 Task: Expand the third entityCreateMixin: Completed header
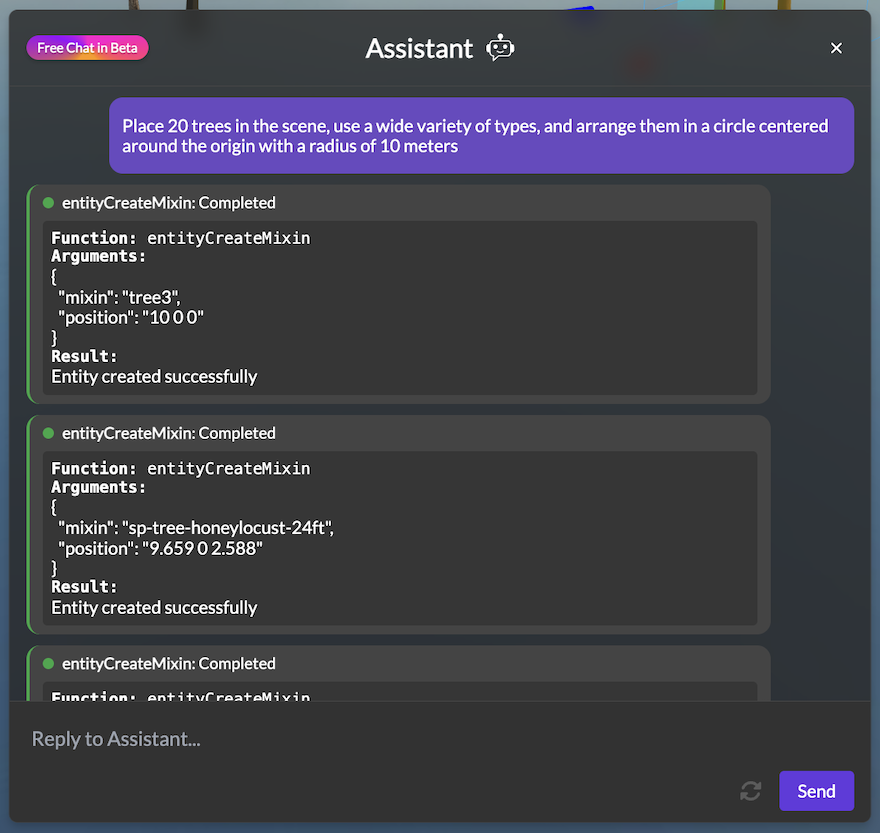tap(168, 663)
